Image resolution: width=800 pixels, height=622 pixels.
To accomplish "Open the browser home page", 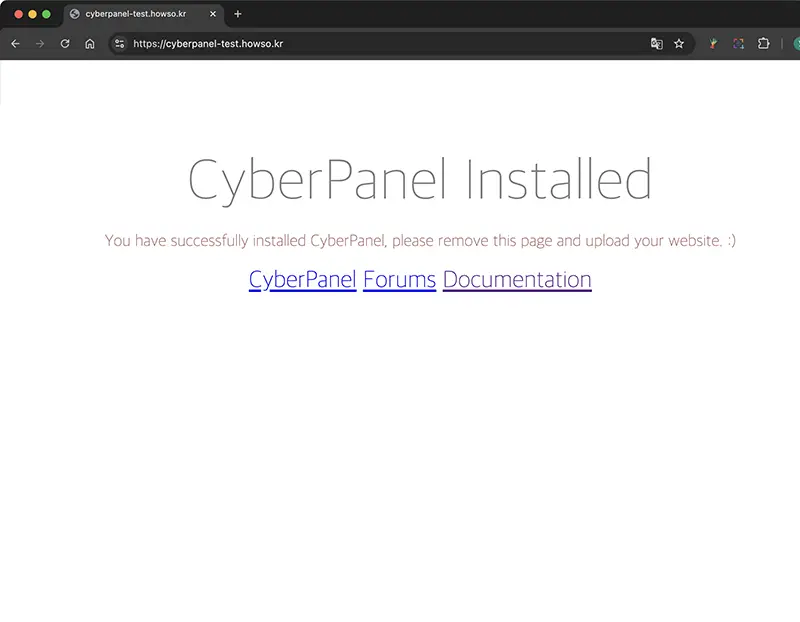I will click(90, 44).
